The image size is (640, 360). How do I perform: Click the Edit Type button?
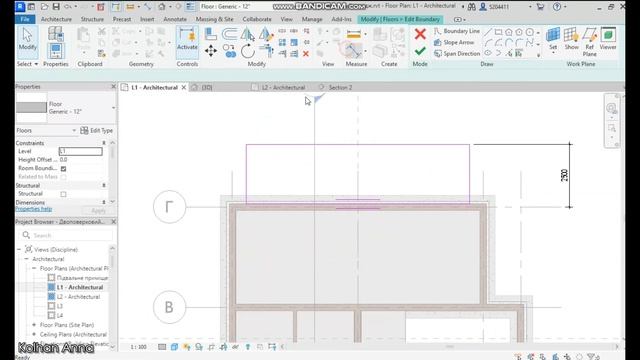coord(97,131)
